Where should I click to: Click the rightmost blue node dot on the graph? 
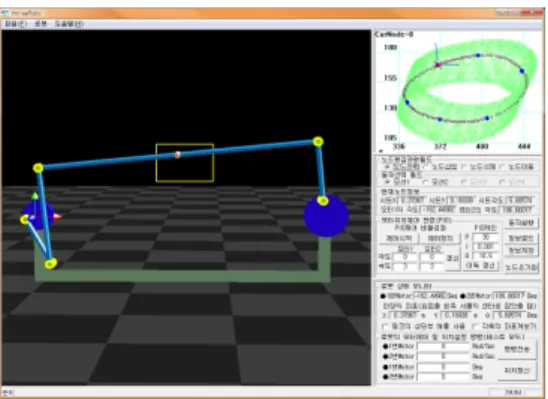pyautogui.click(x=522, y=71)
